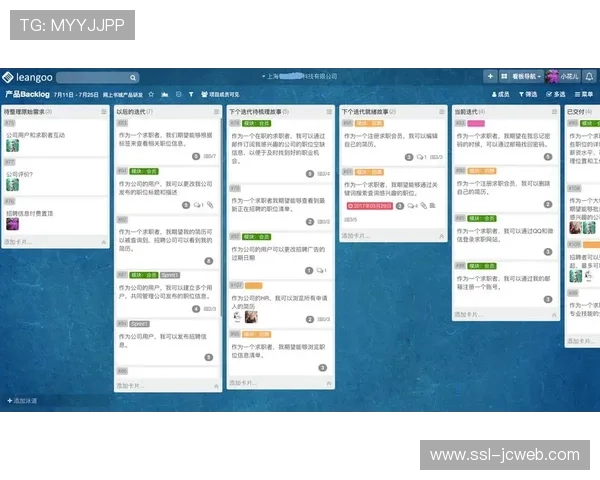Open 待整理原始需求 list menu
Image resolution: width=600 pixels, height=480 pixels.
(x=103, y=111)
